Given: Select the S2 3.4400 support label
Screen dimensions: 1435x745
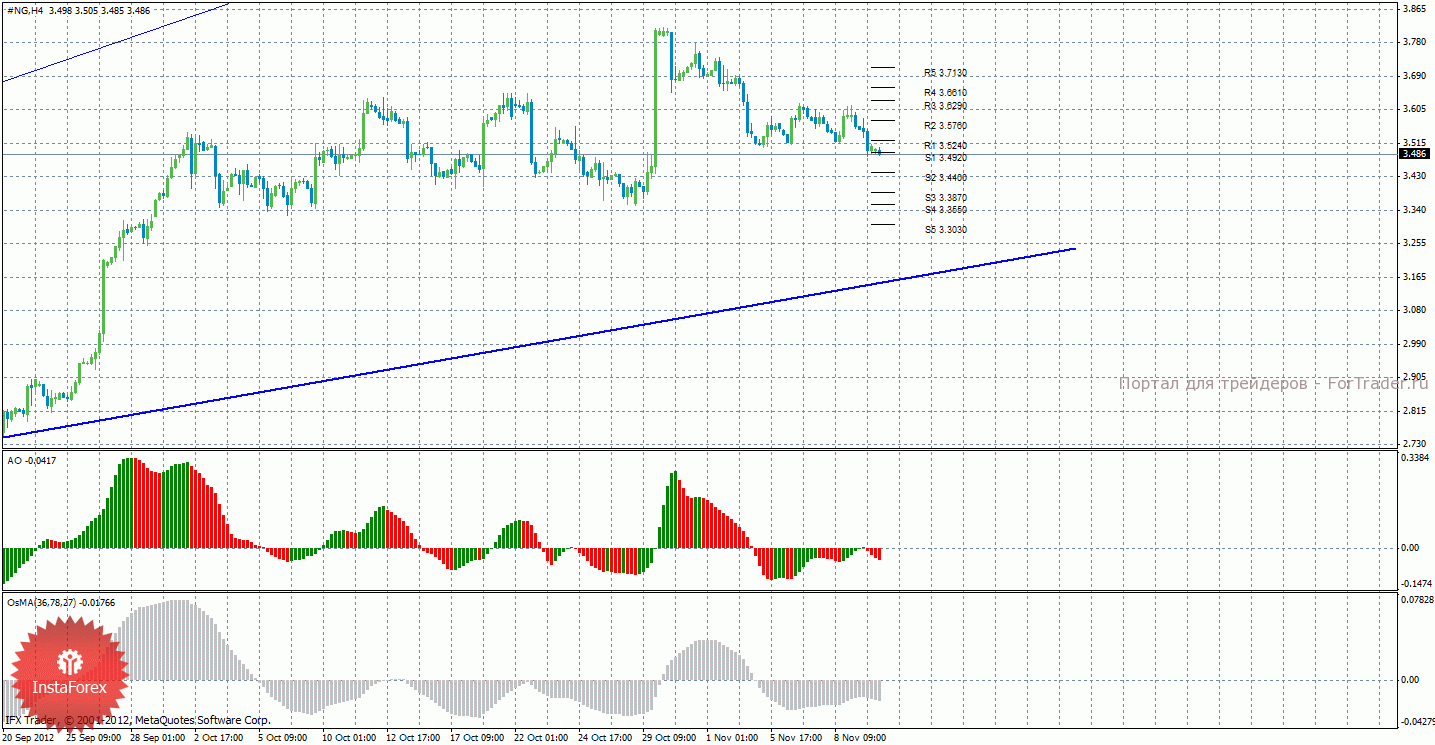Looking at the screenshot, I should 945,178.
